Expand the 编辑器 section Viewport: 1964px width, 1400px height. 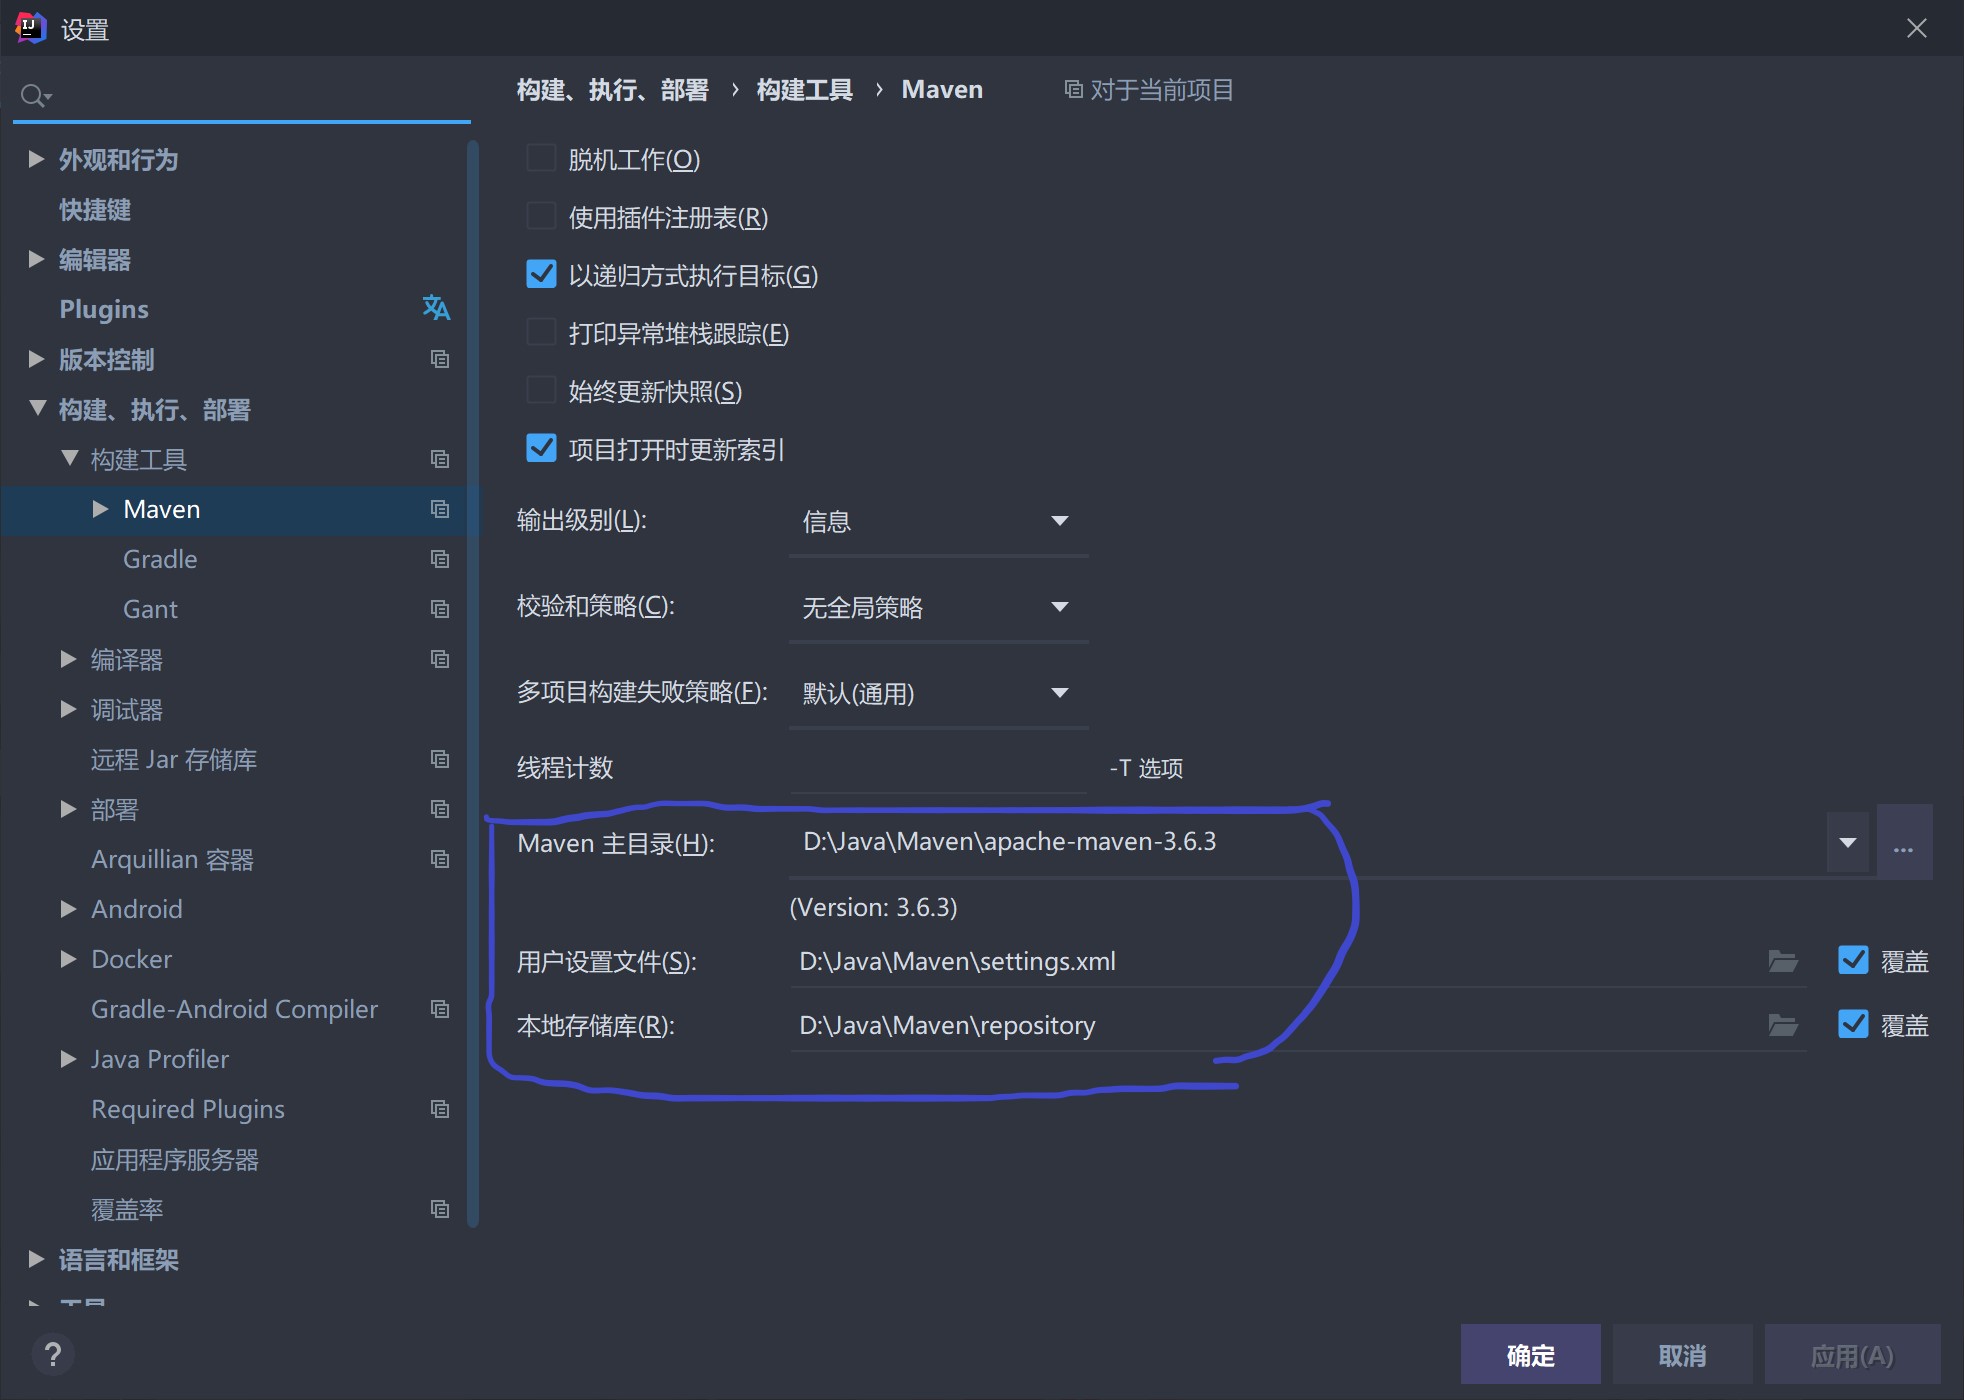36,259
